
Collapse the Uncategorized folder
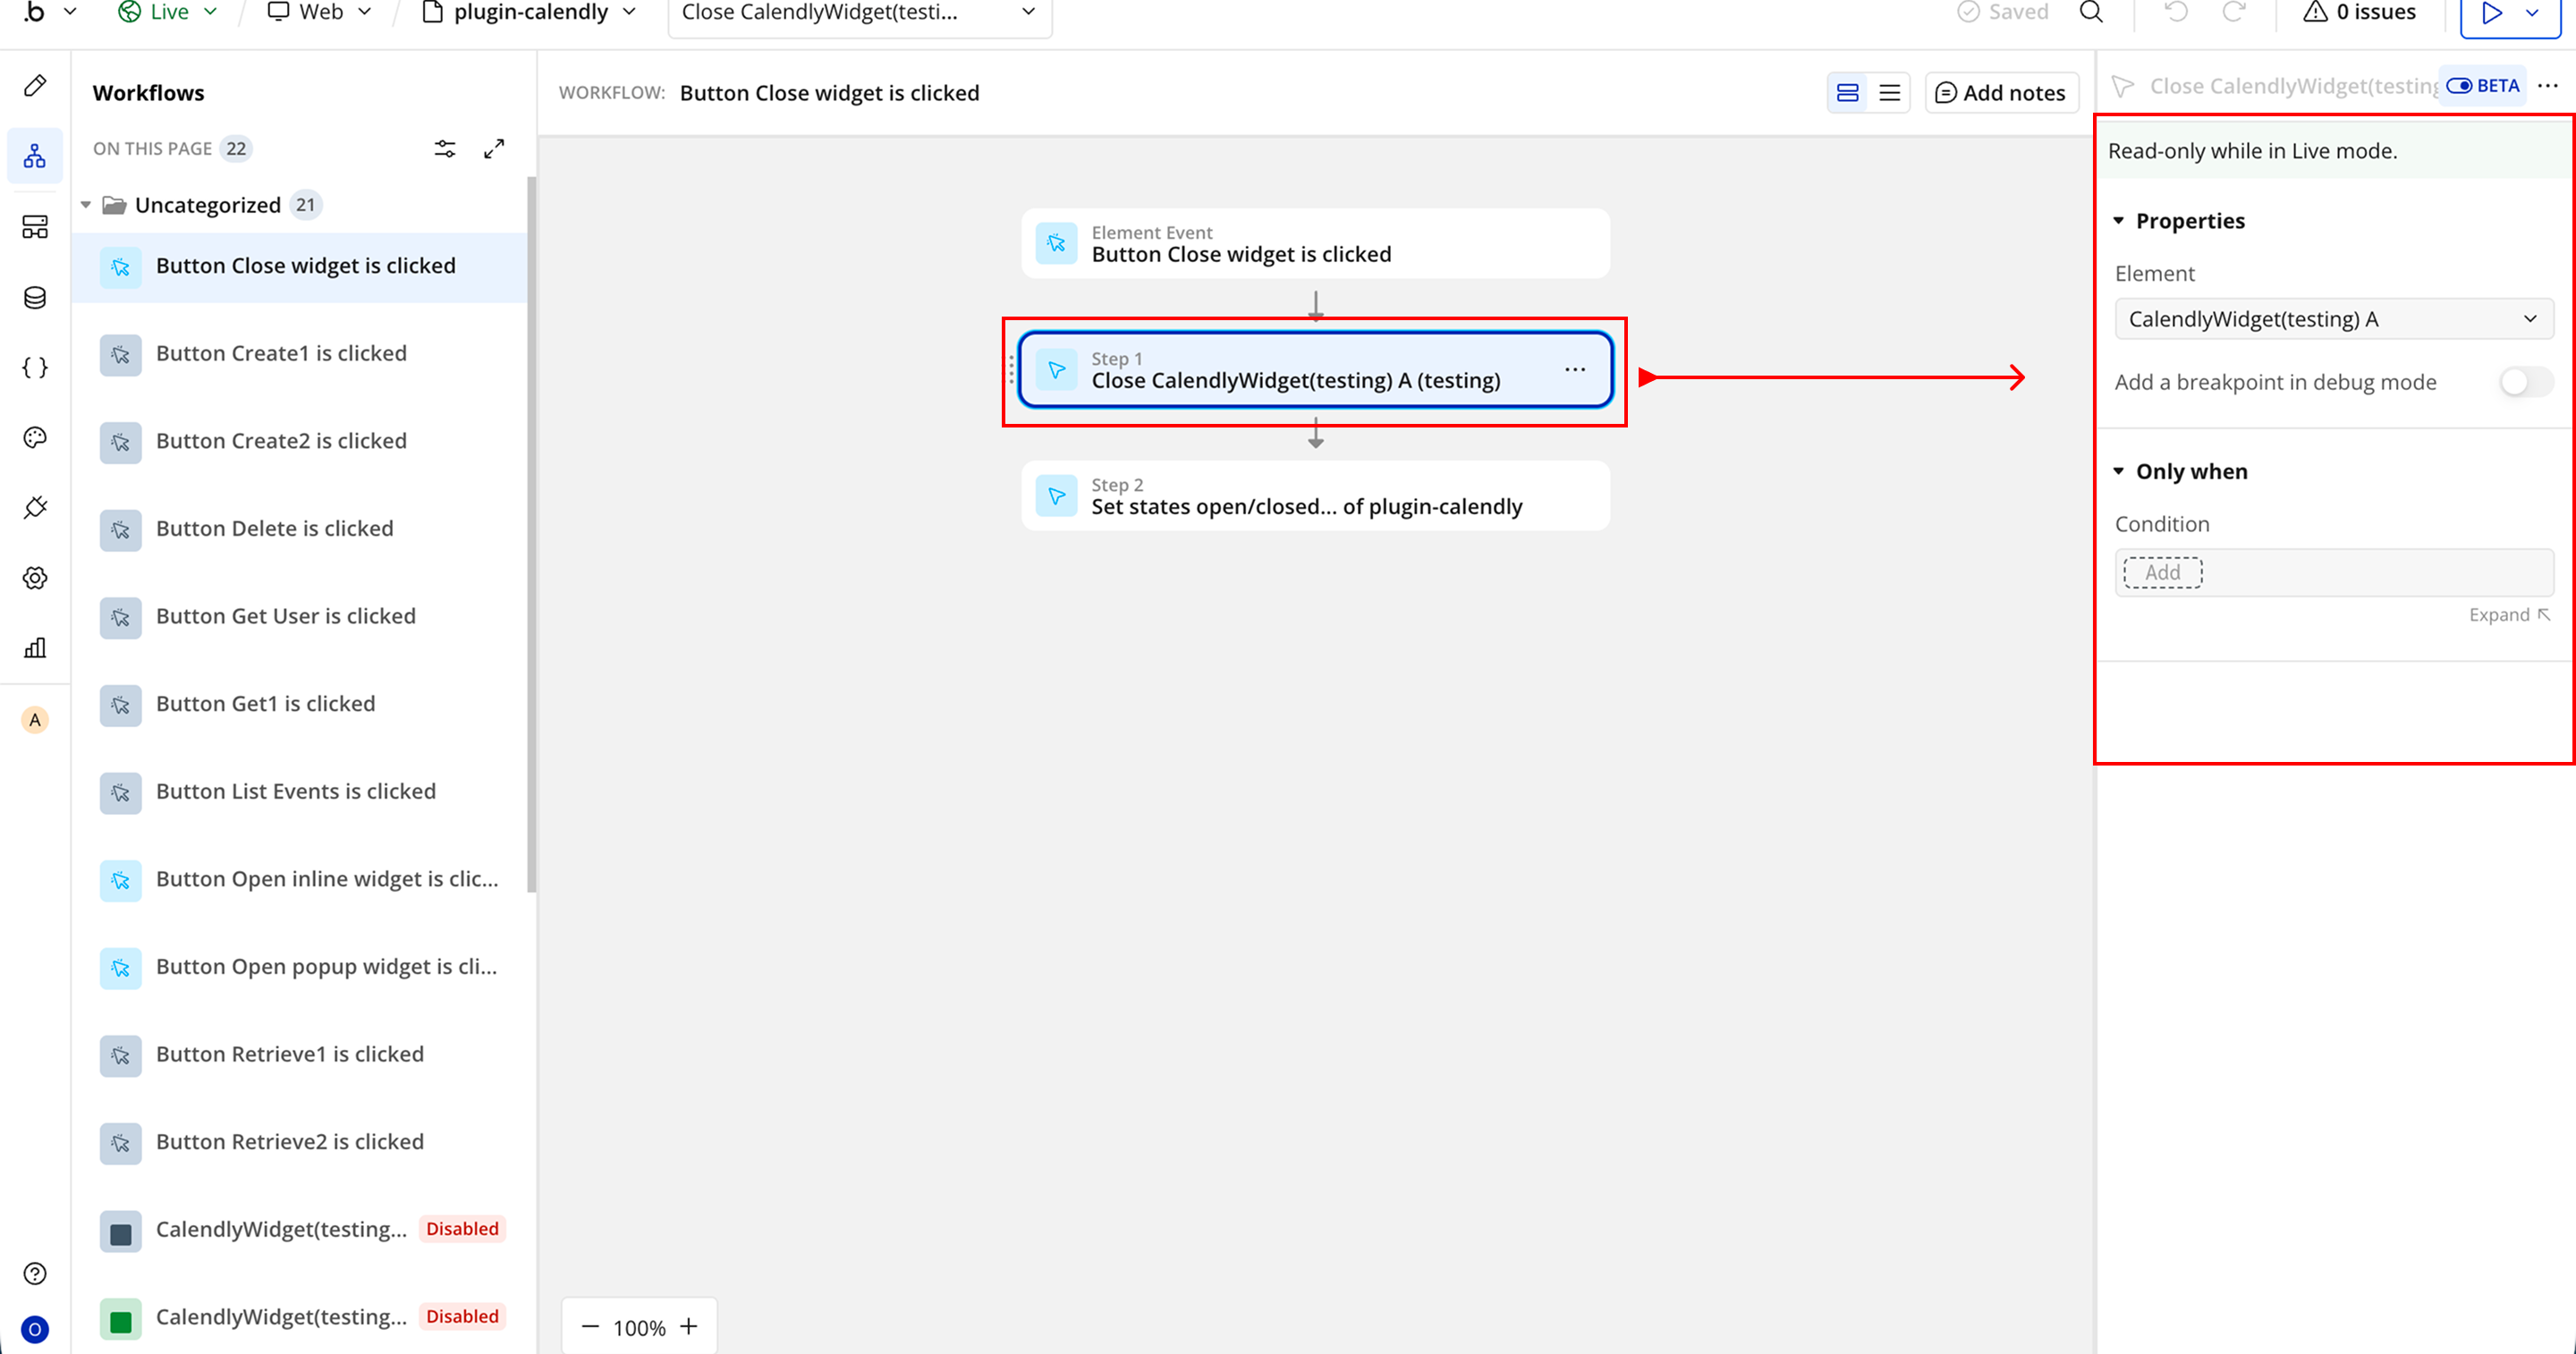(86, 205)
